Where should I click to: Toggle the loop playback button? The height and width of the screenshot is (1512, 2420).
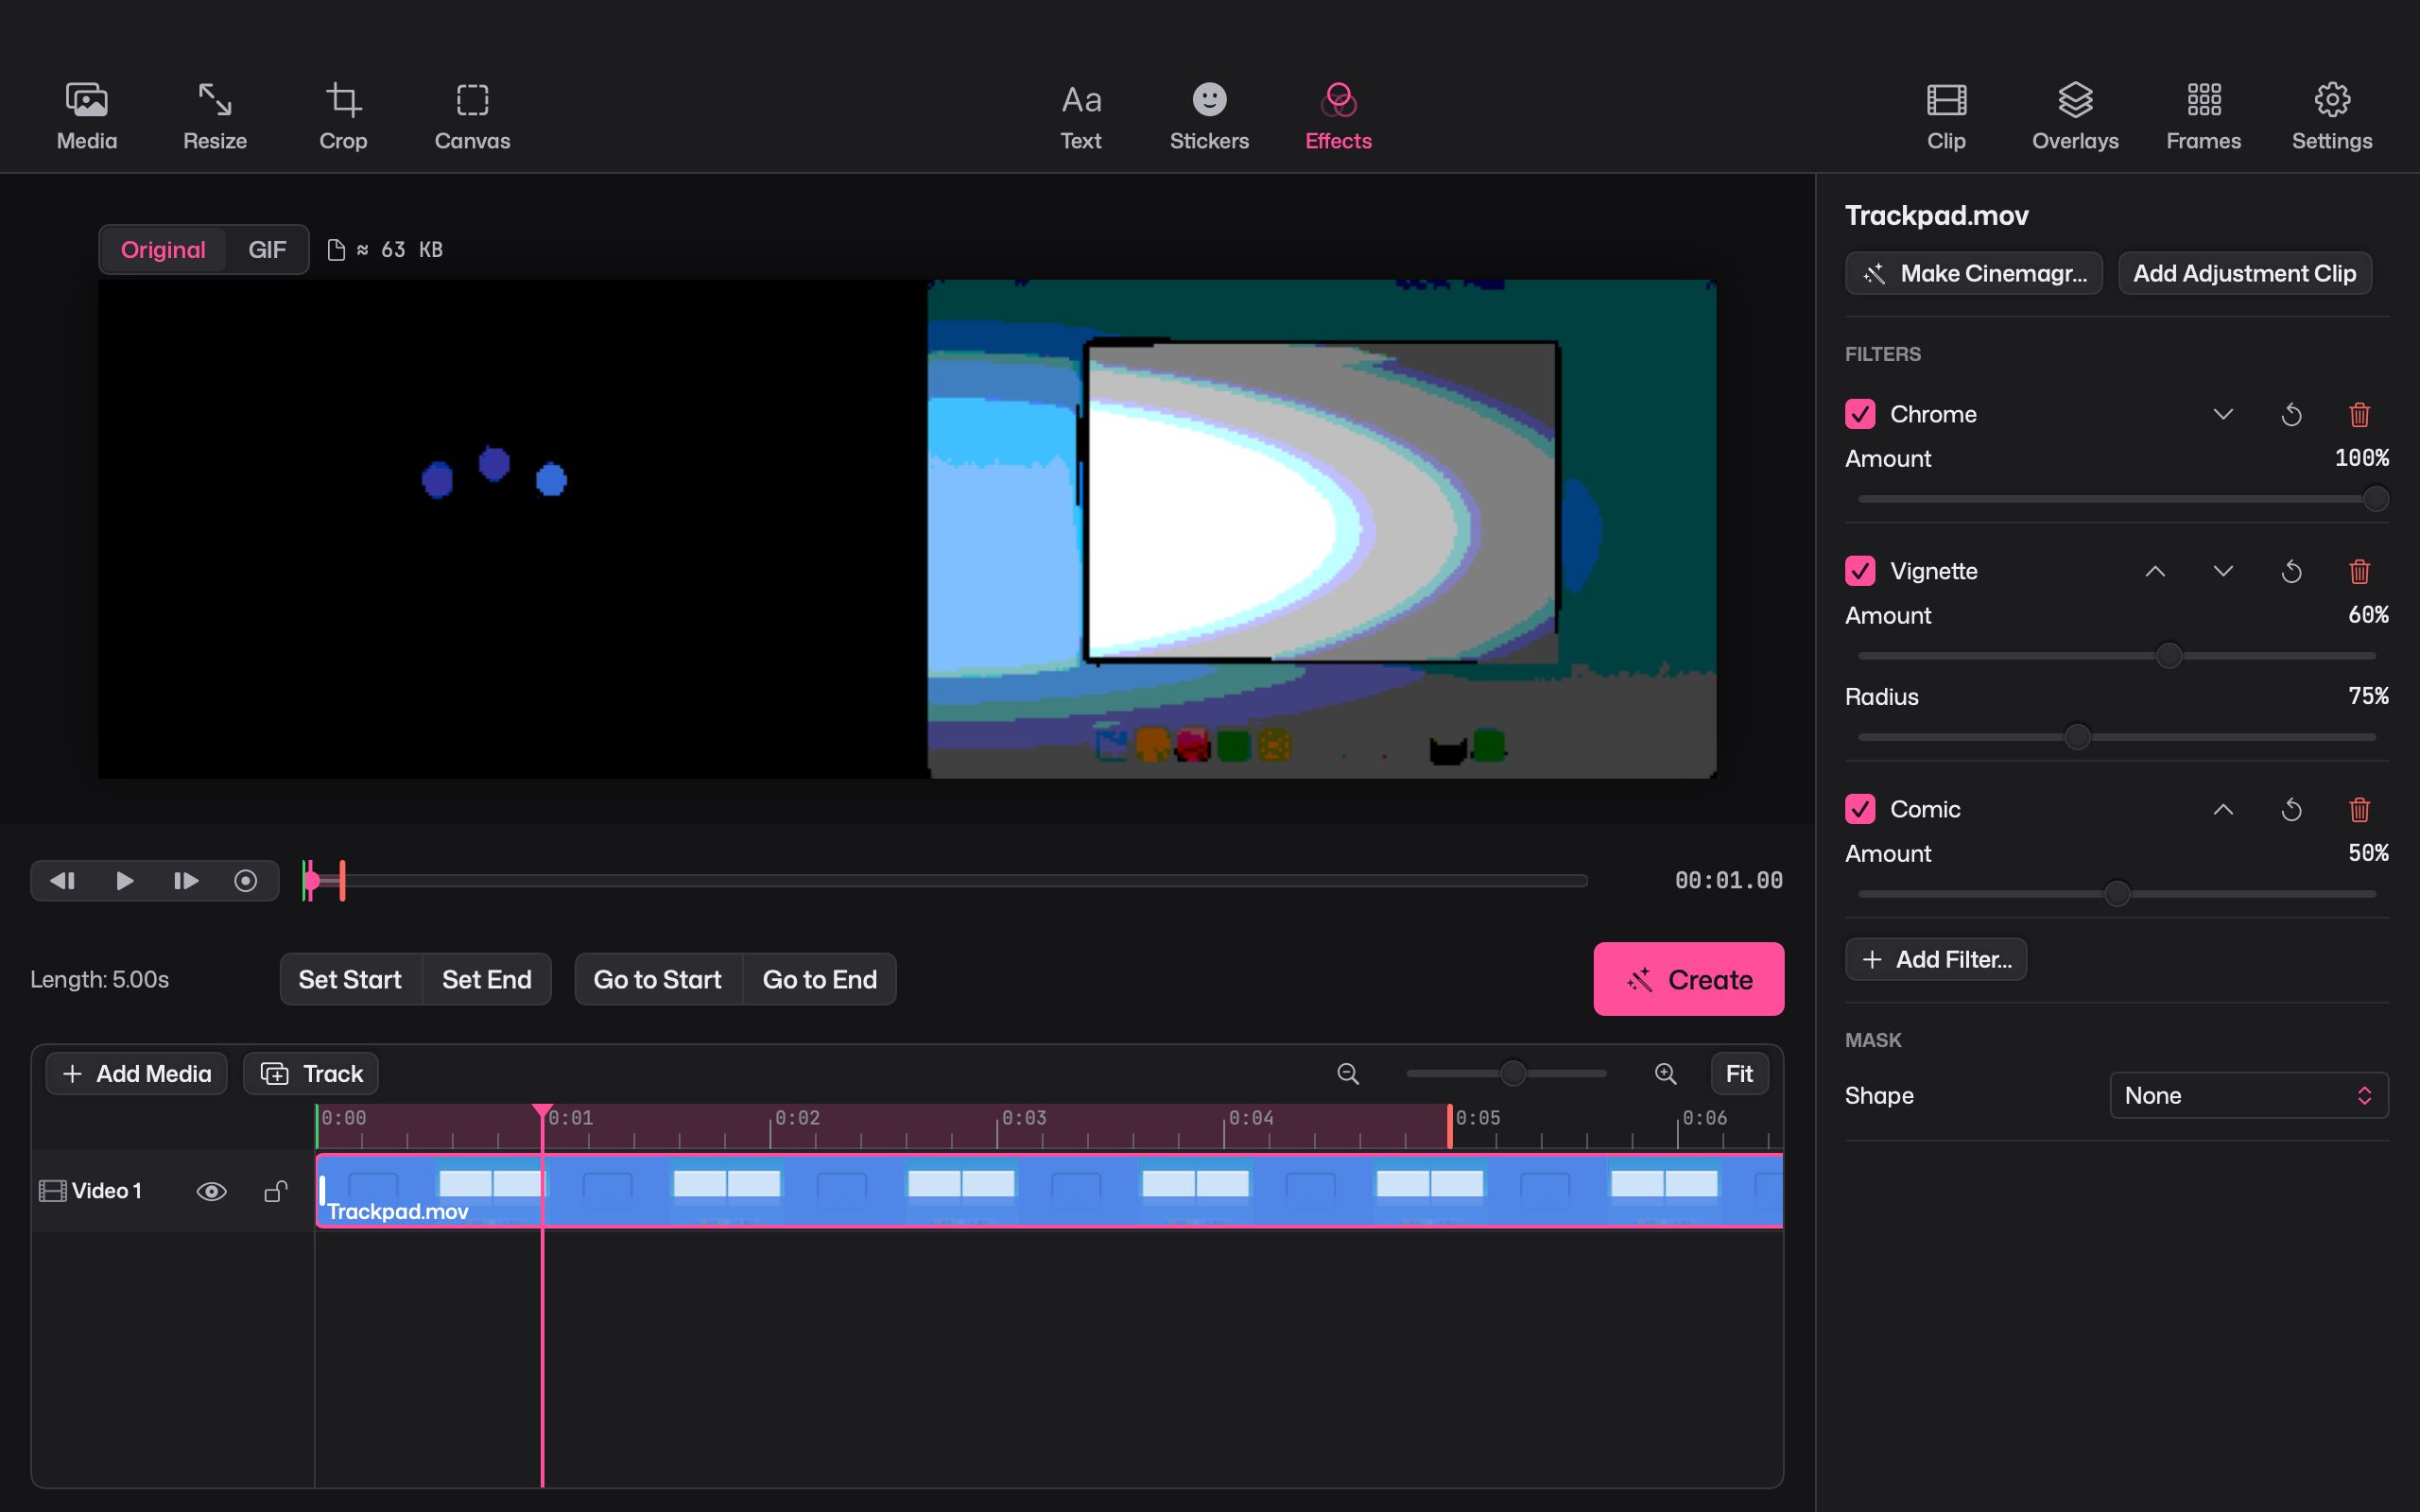245,880
